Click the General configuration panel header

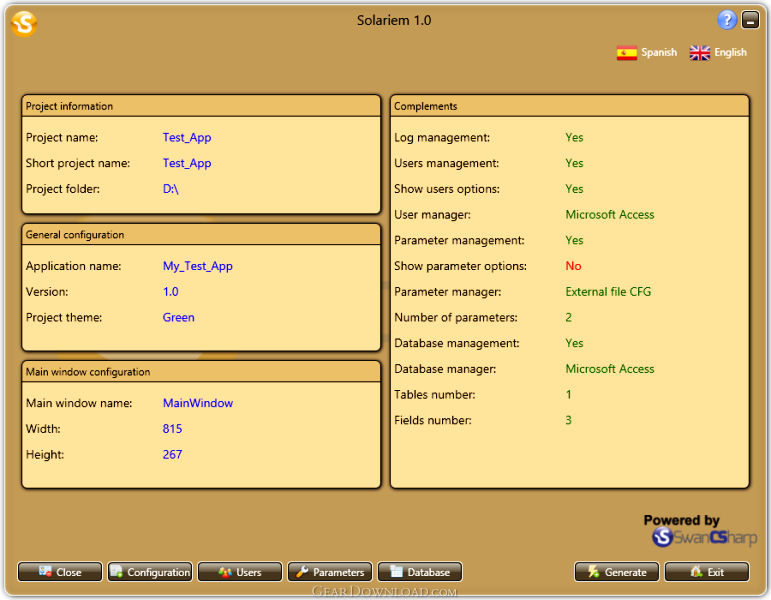(201, 235)
